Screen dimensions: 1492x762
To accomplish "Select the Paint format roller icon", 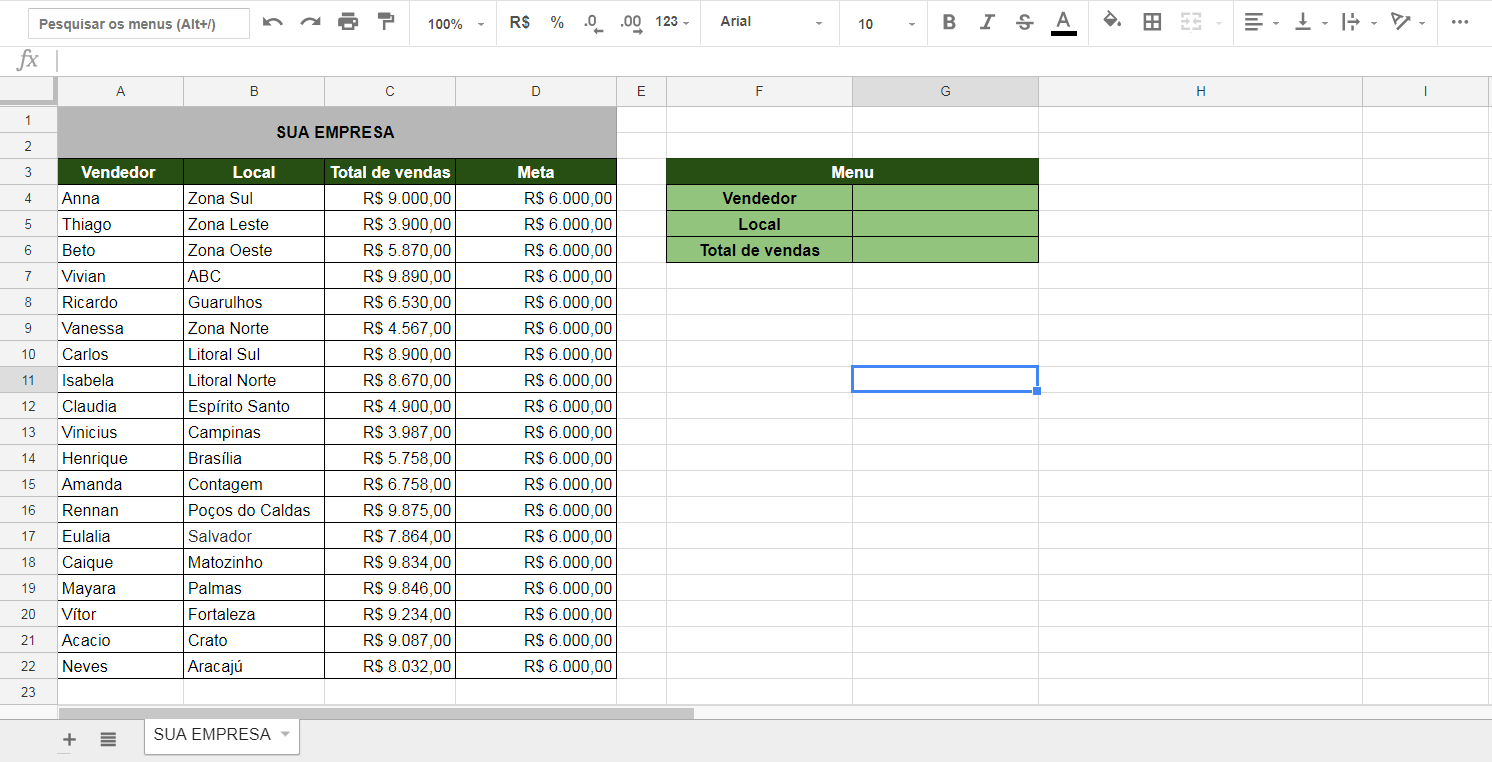I will pos(386,22).
